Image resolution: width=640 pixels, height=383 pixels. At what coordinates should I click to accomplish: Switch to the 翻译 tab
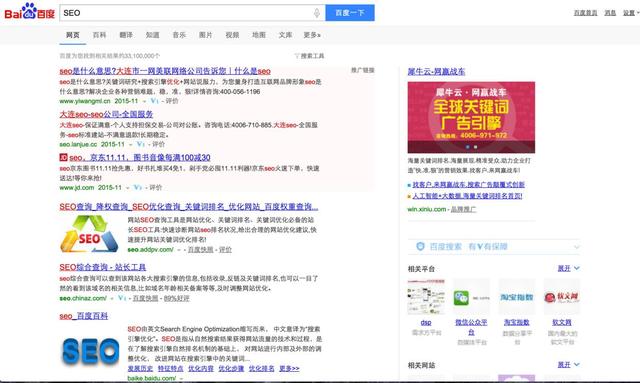(126, 35)
